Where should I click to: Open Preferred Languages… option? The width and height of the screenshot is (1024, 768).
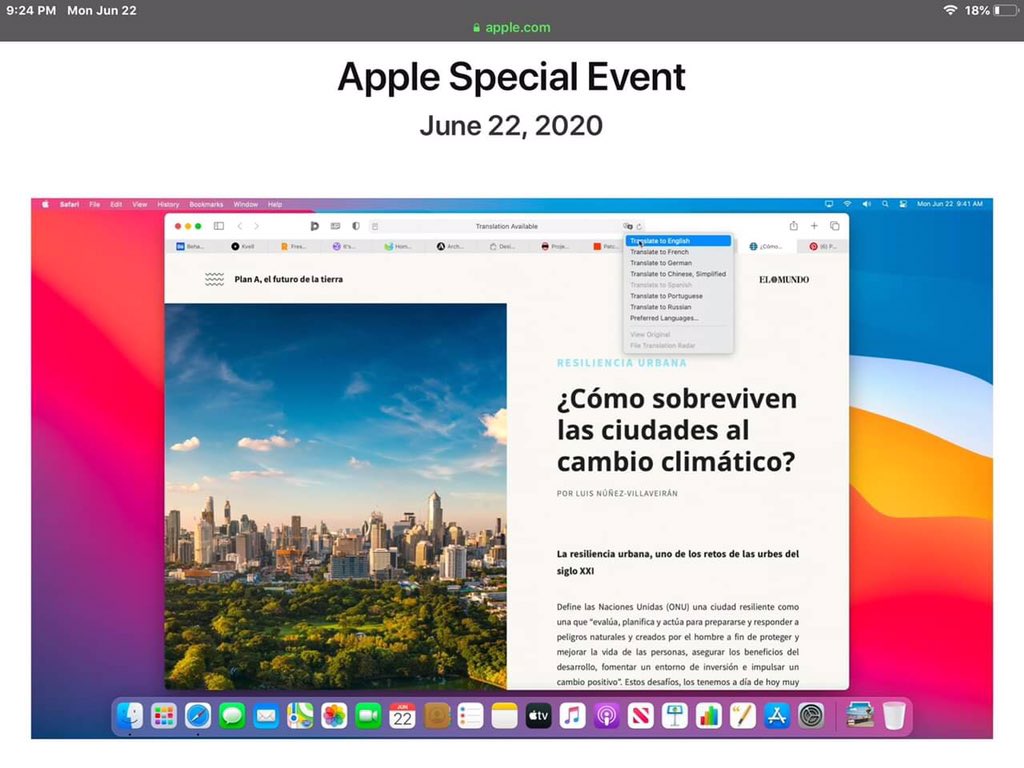tap(678, 318)
